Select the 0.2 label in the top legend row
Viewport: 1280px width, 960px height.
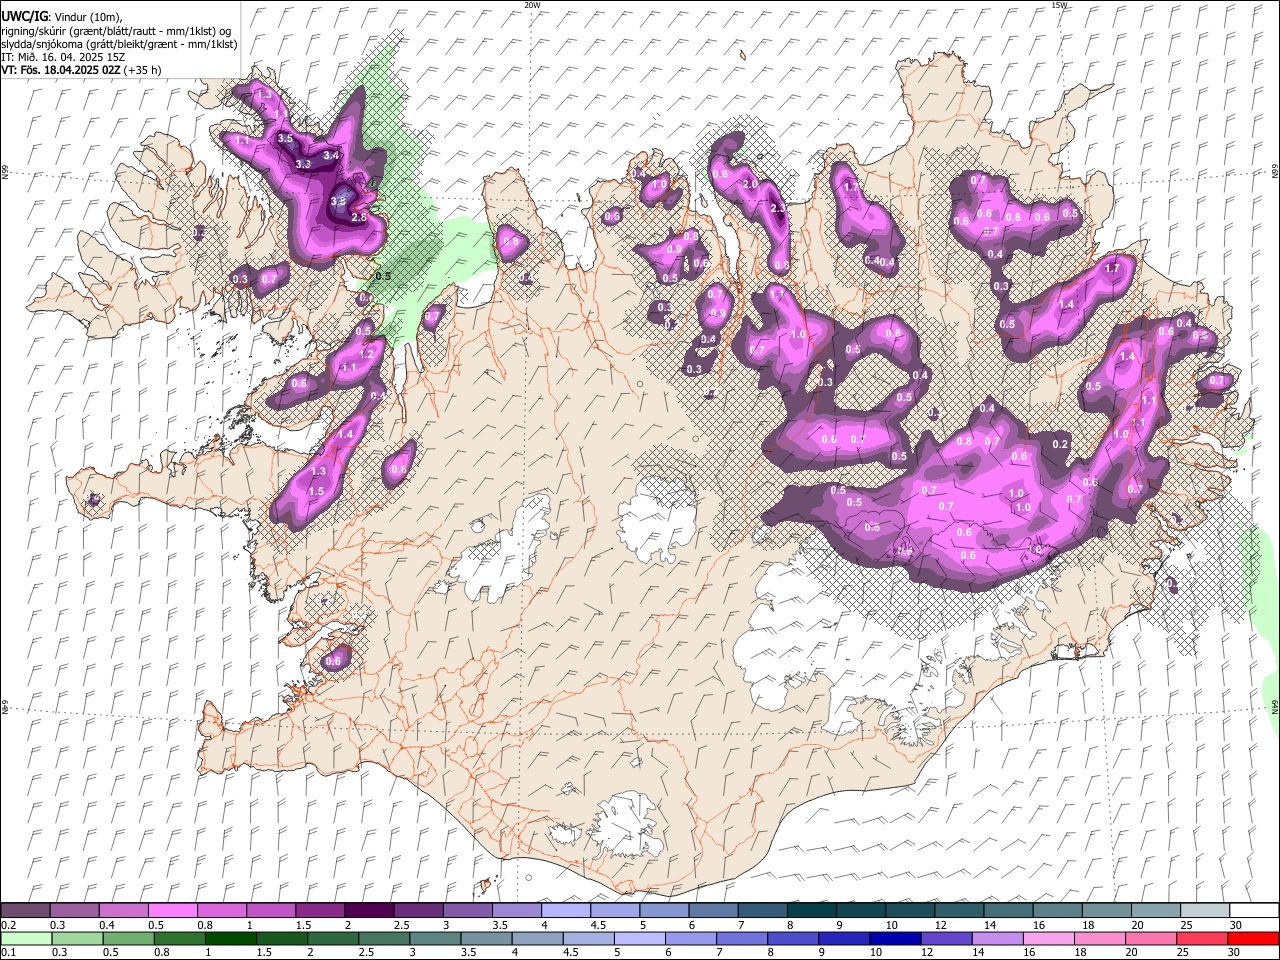(x=8, y=925)
